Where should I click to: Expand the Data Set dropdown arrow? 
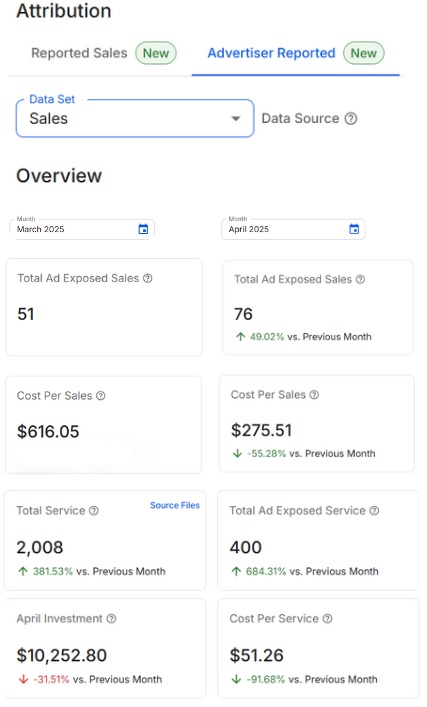[x=235, y=119]
